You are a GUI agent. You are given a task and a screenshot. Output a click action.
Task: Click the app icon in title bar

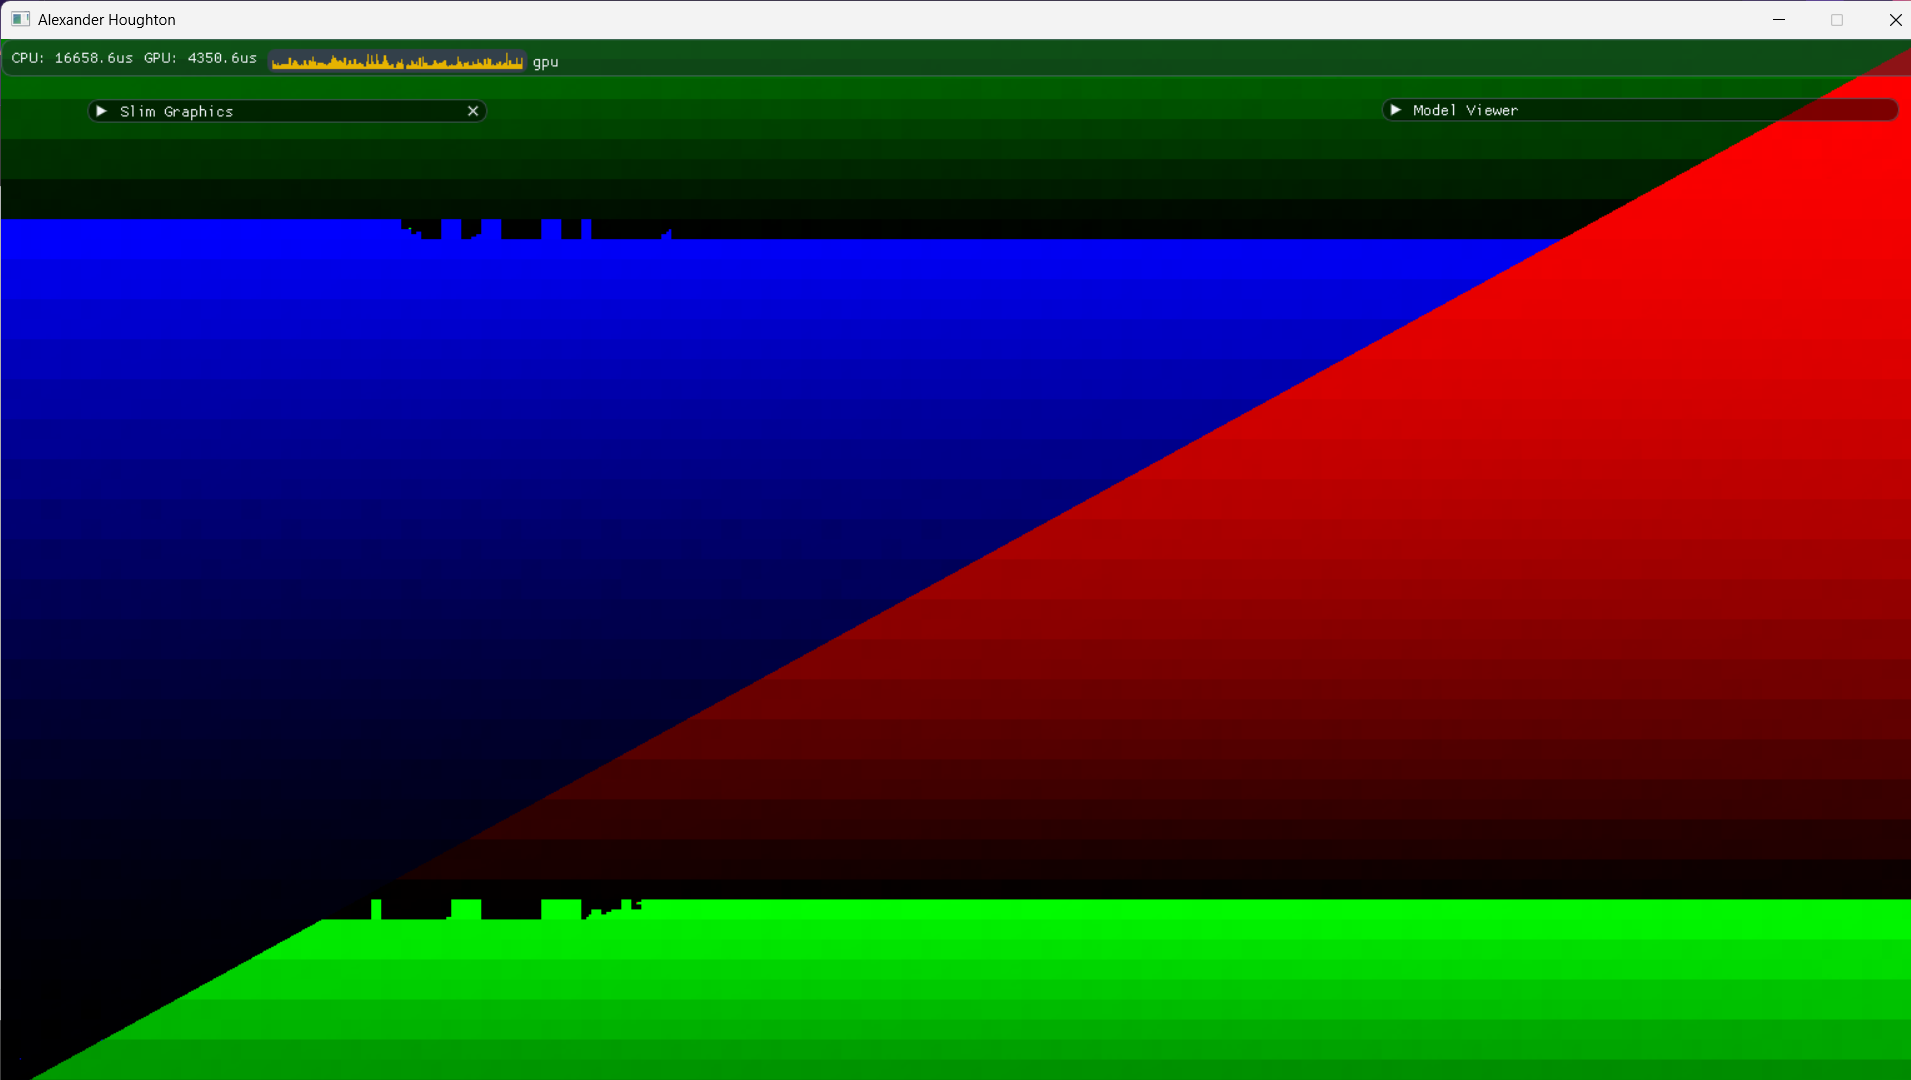[x=20, y=19]
